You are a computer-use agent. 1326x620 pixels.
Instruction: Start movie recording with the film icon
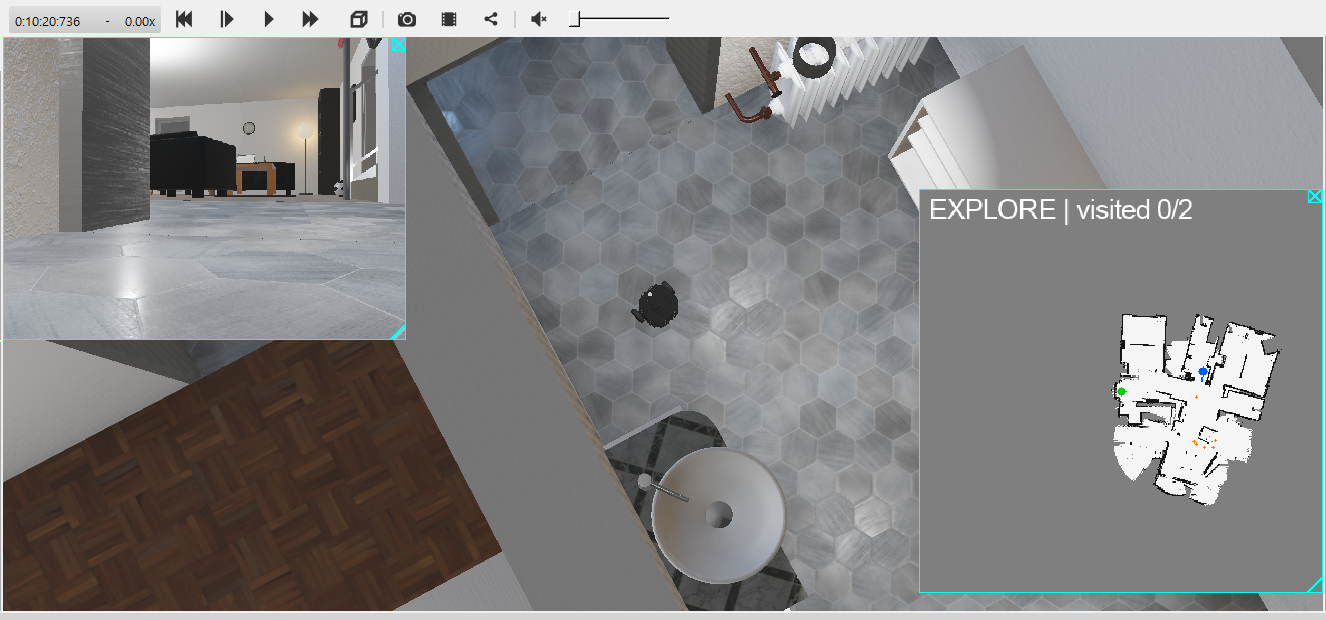[449, 19]
